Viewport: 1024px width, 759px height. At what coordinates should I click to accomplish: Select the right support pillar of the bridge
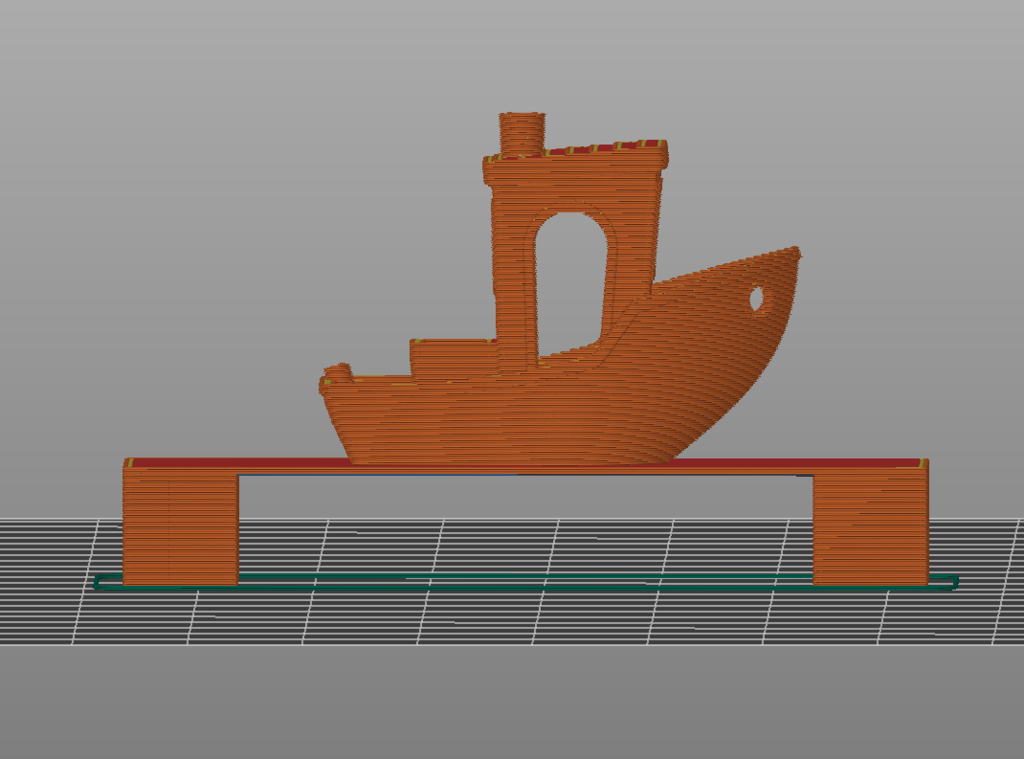point(871,529)
